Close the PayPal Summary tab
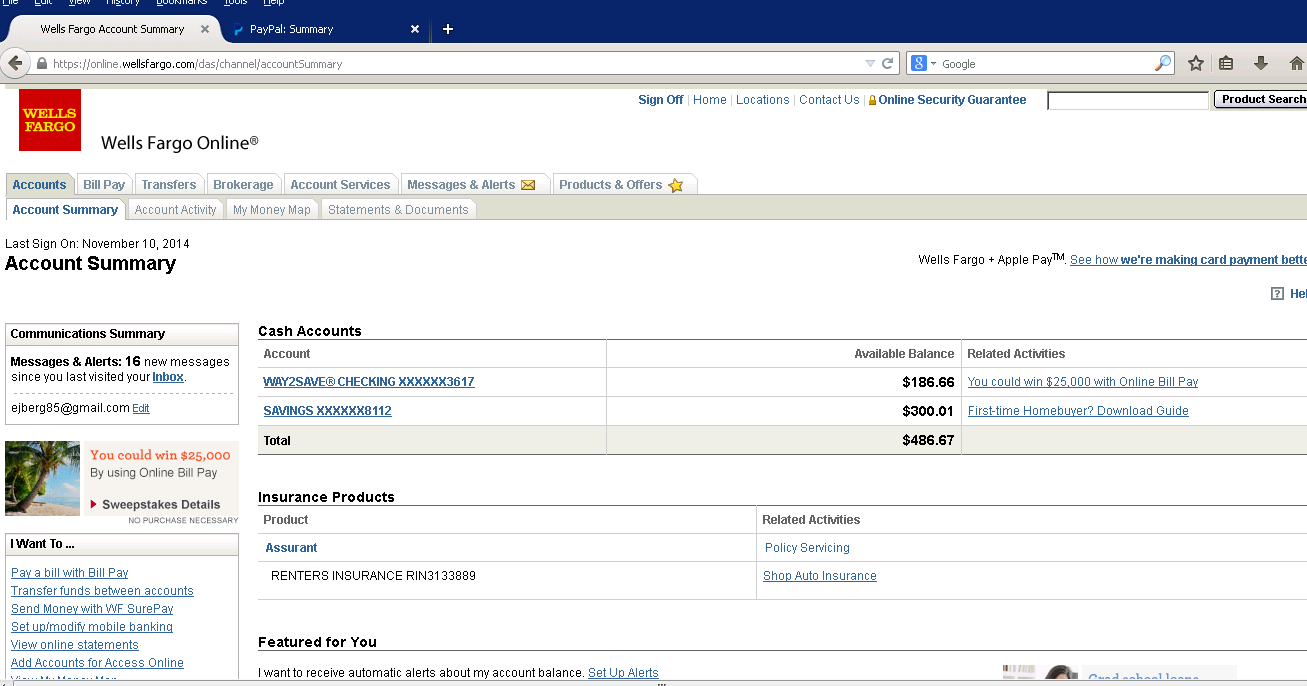 click(x=415, y=29)
